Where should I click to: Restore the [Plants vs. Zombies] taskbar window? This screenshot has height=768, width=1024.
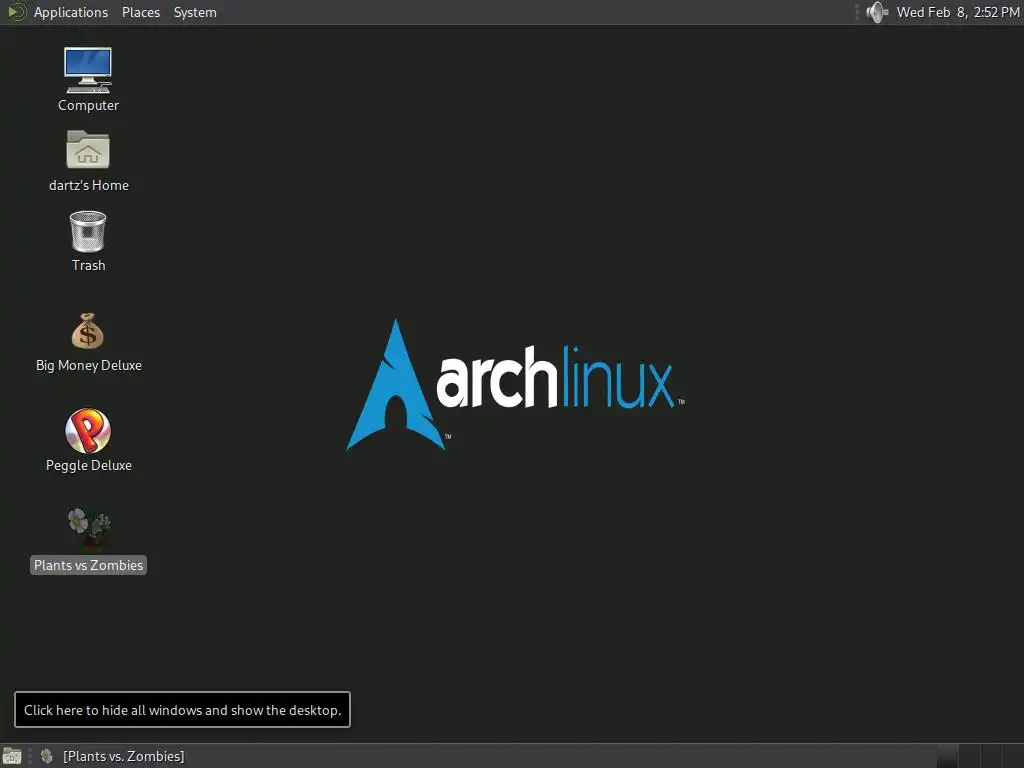coord(112,756)
